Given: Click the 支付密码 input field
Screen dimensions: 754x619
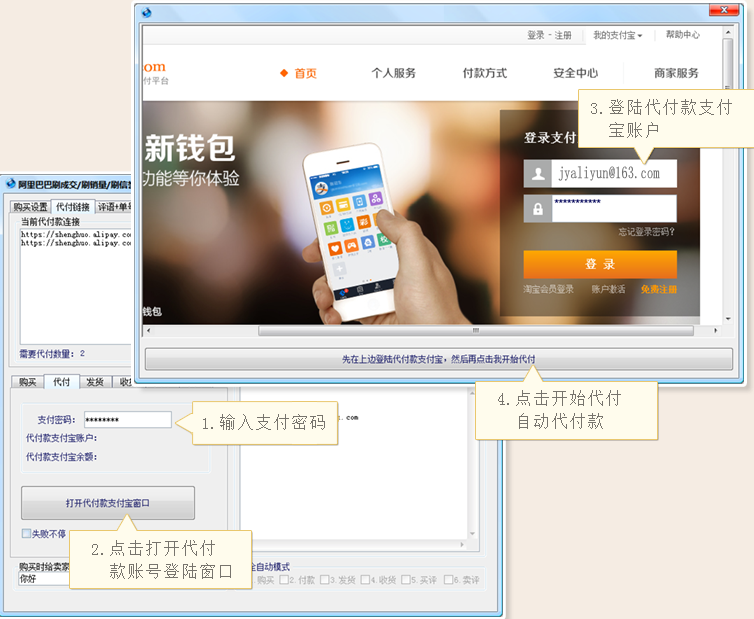Looking at the screenshot, I should (127, 419).
